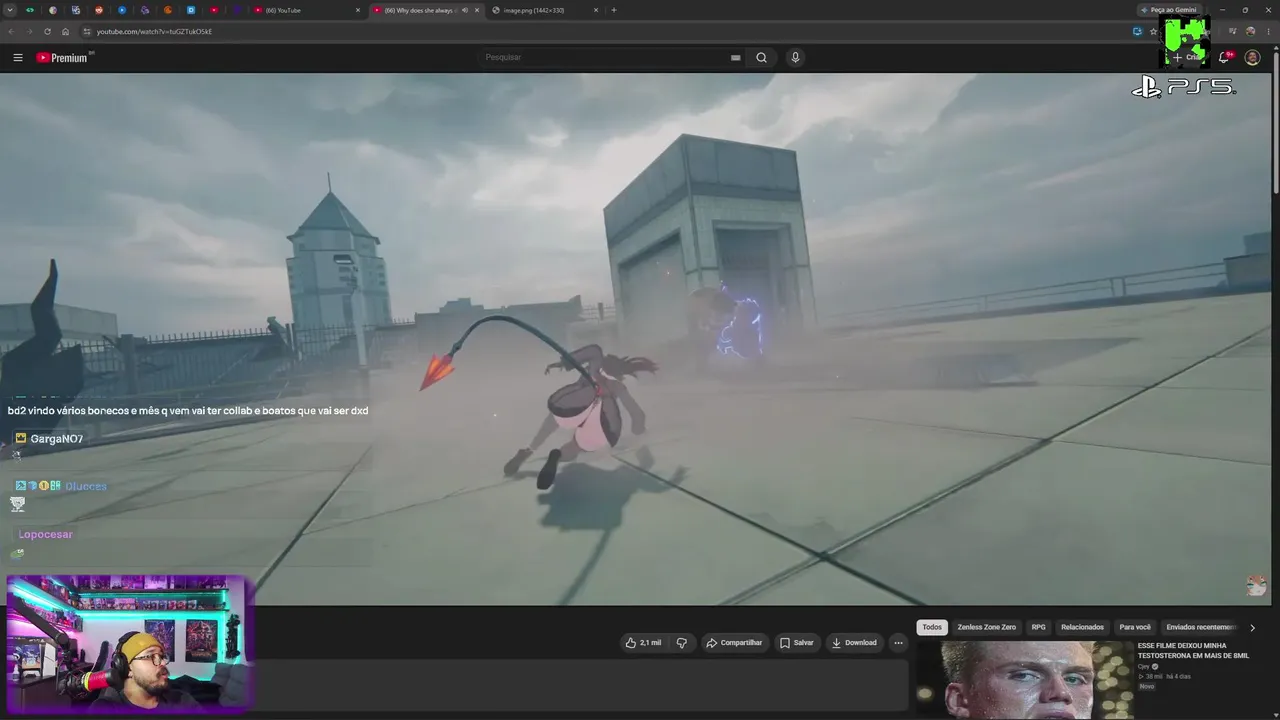Open the 'ESSE FILME DEIXOU MINHA TESTOSTERONA' video title

[1193, 650]
